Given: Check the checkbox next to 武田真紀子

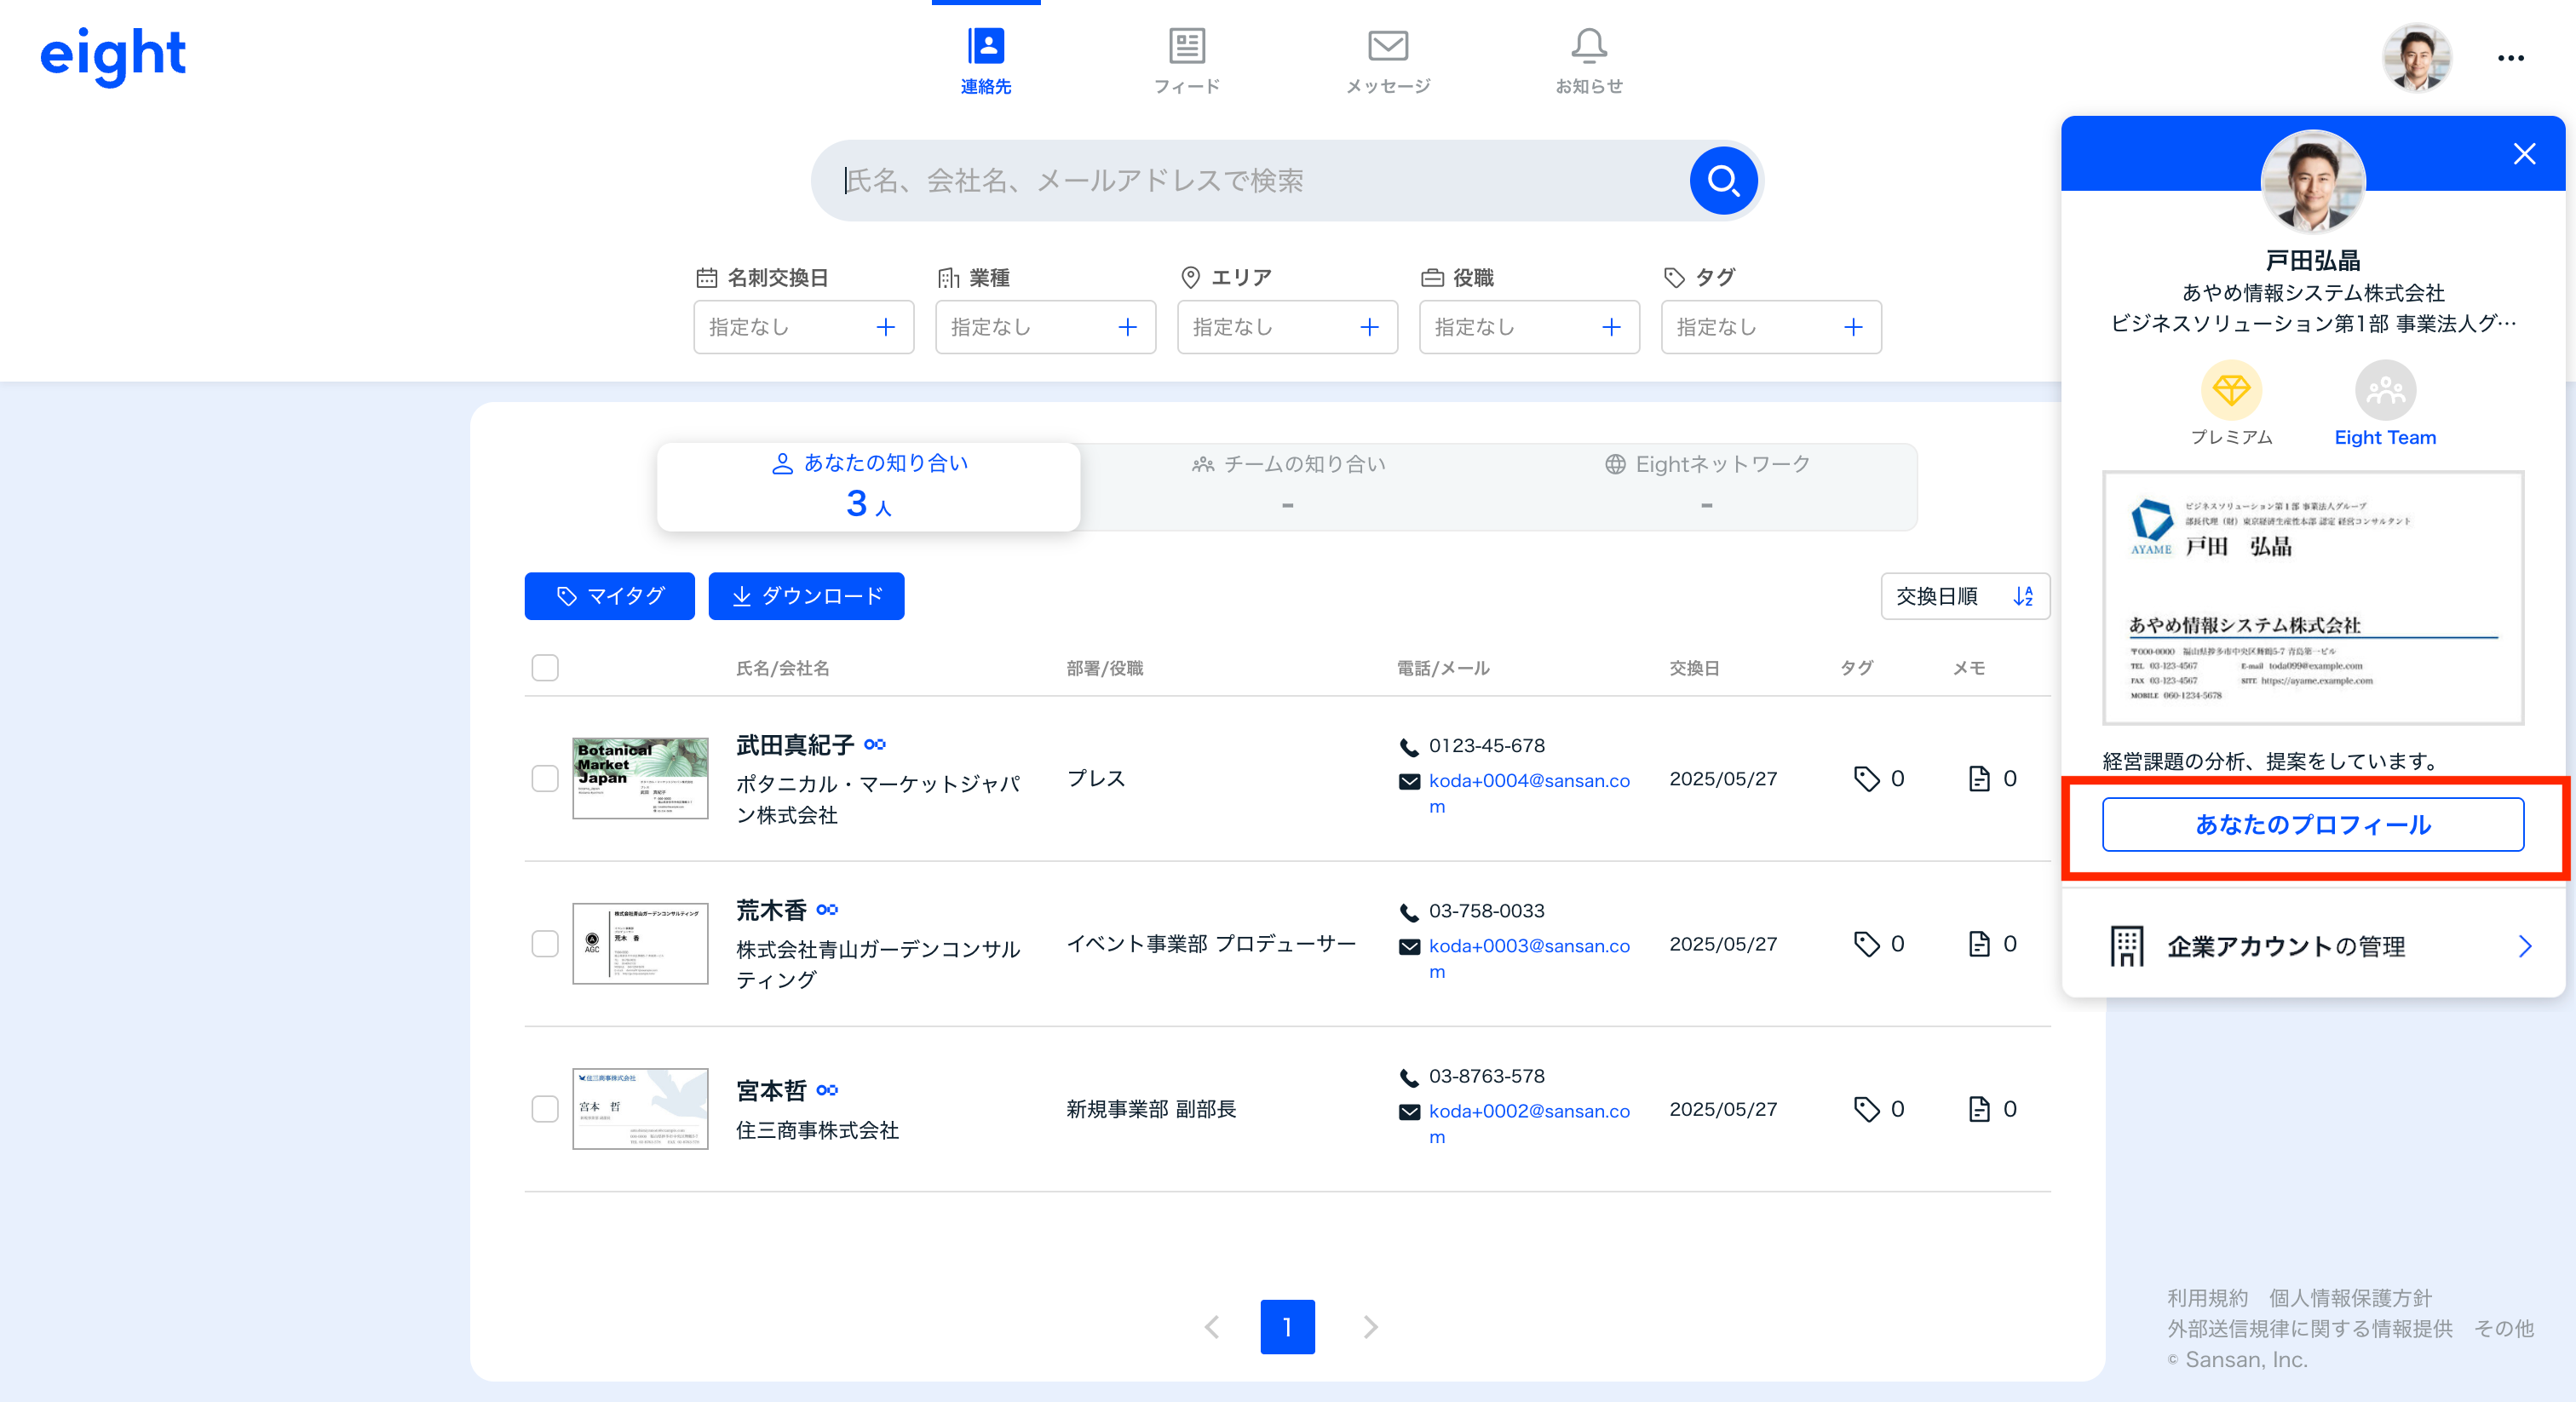Looking at the screenshot, I should 545,780.
